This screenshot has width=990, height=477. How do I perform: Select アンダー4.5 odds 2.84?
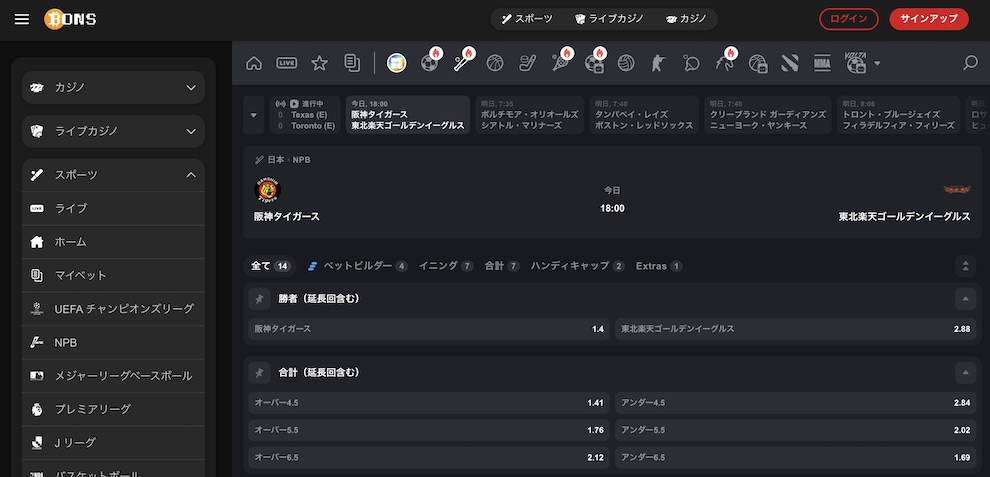tap(796, 402)
